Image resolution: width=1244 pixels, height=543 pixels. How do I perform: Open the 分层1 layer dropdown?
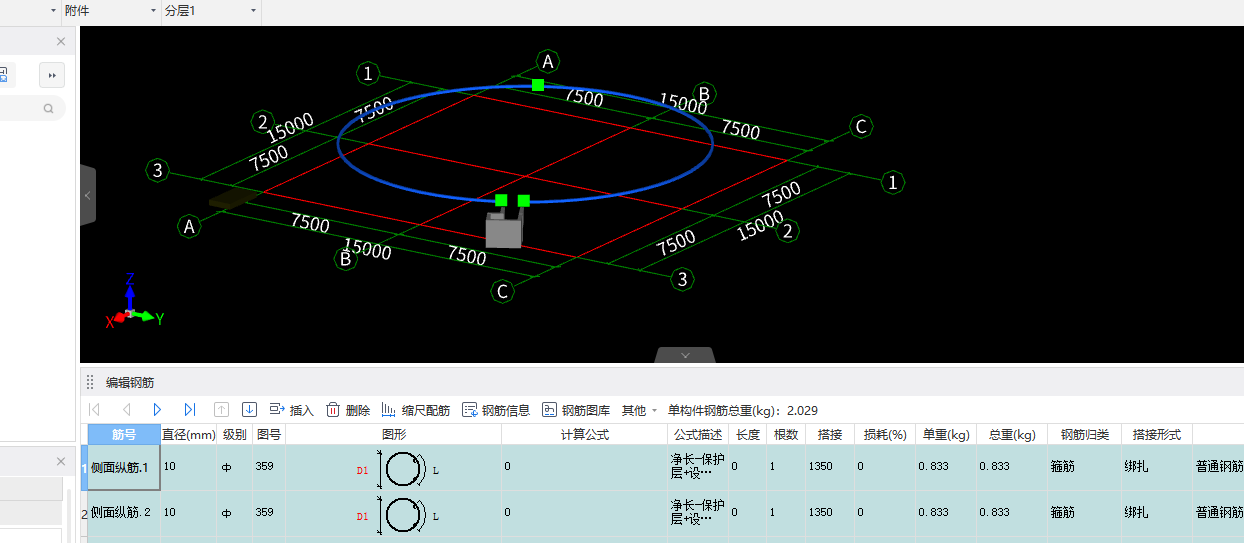210,10
